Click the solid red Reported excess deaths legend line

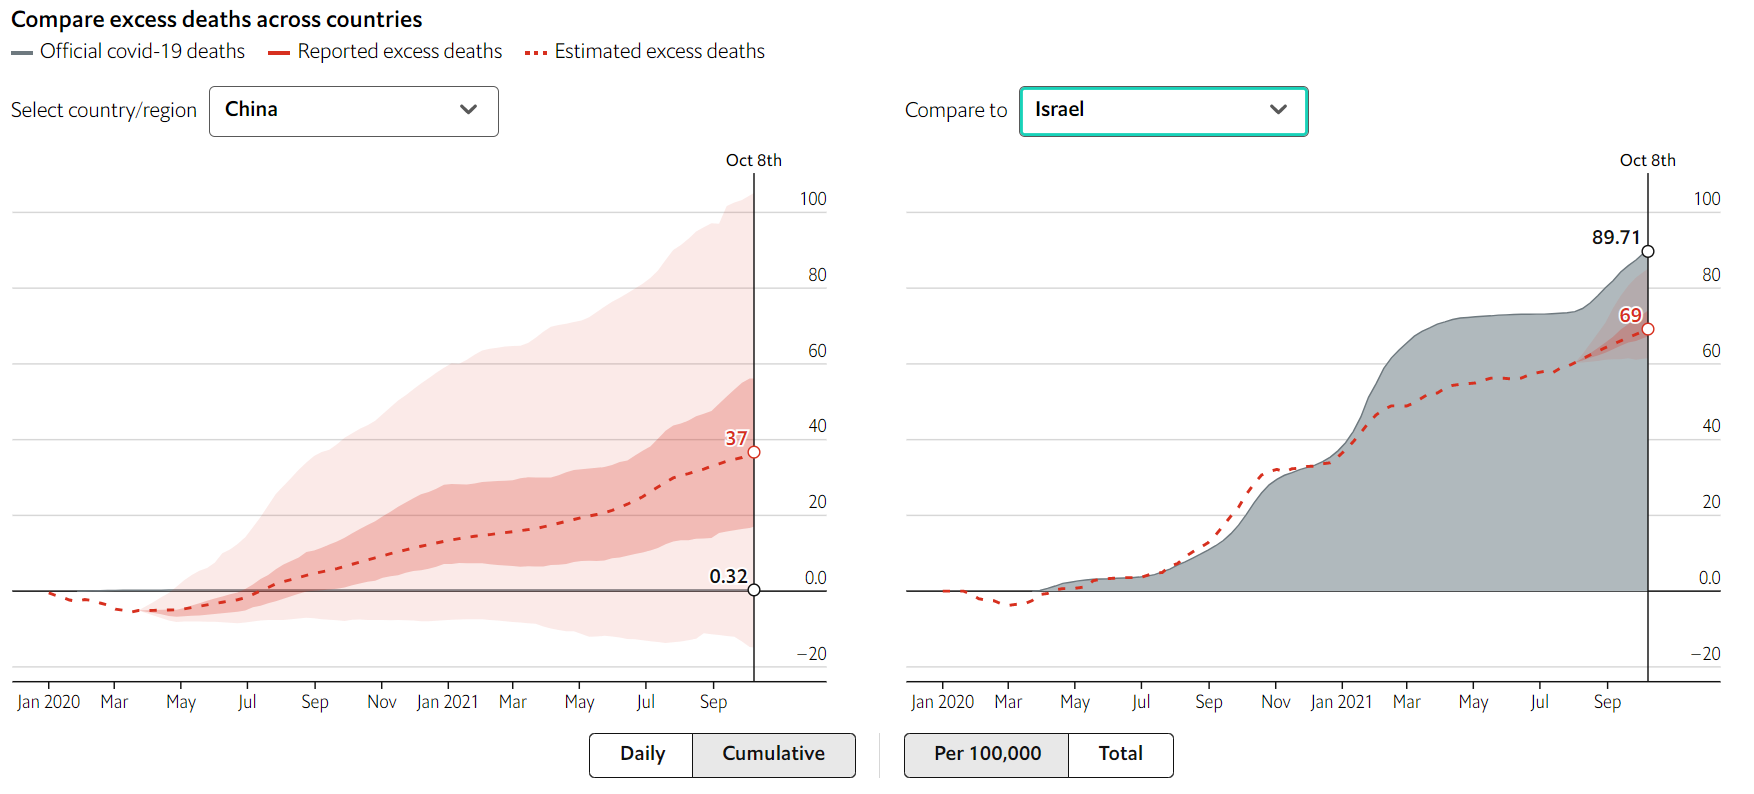point(279,53)
